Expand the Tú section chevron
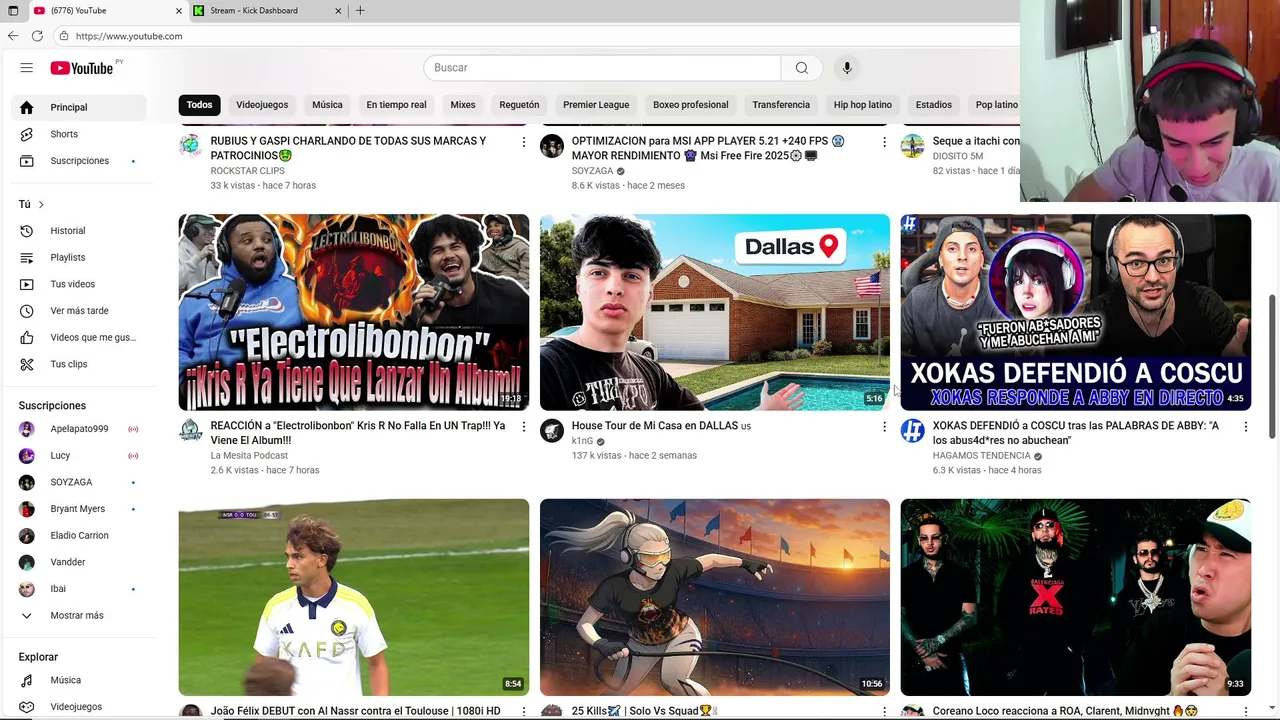The image size is (1280, 720). click(41, 204)
